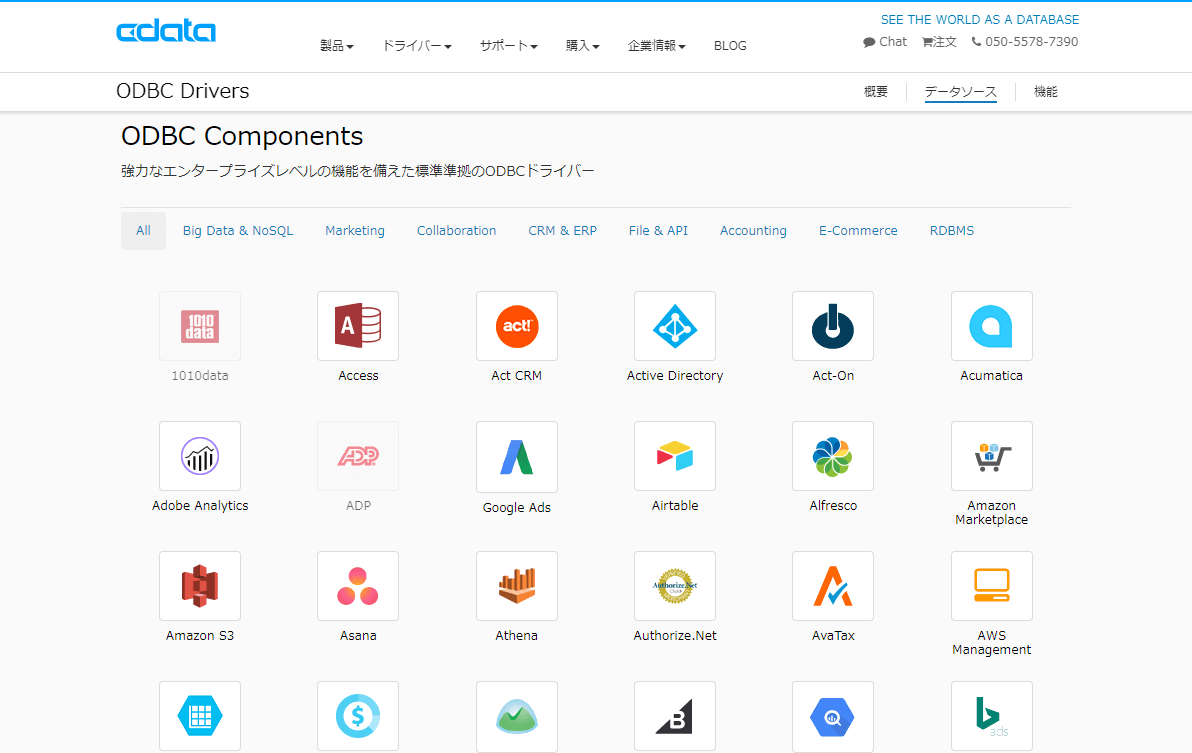This screenshot has width=1192, height=753.
Task: Choose the ADP driver icon
Action: [358, 456]
